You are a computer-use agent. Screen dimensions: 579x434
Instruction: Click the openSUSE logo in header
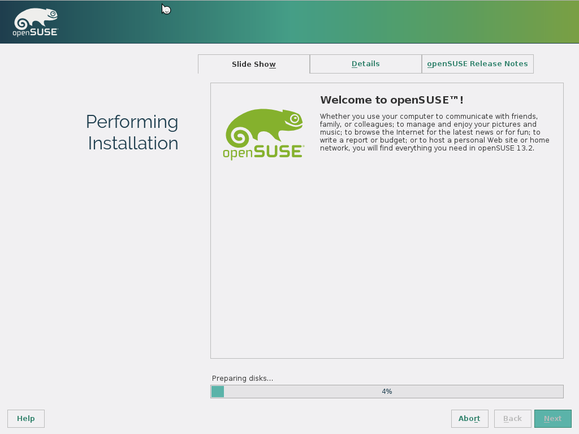[x=35, y=22]
